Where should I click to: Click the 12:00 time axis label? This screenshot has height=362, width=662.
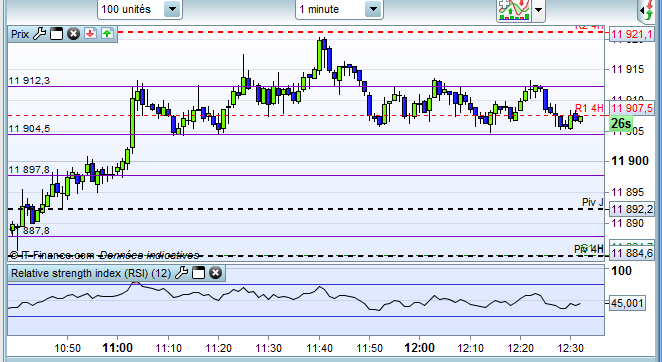[419, 348]
